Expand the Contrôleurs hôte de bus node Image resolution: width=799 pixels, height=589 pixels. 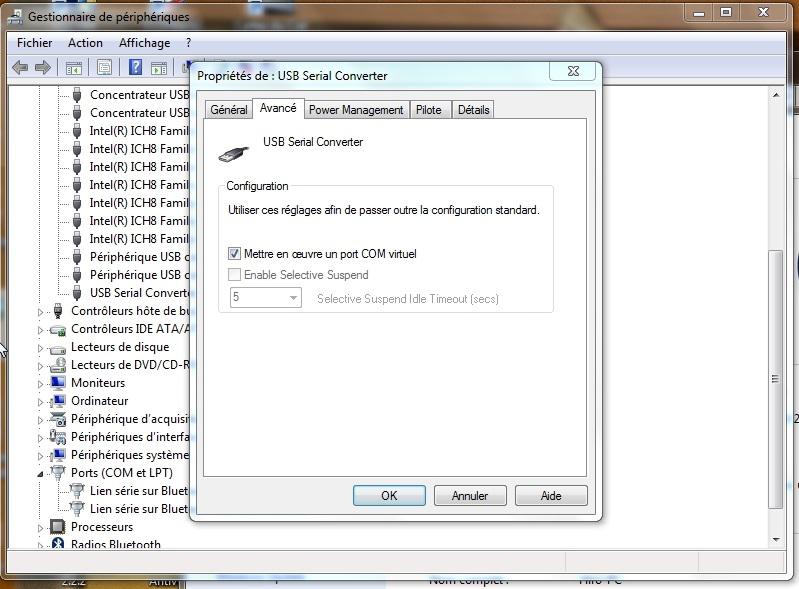(x=41, y=312)
